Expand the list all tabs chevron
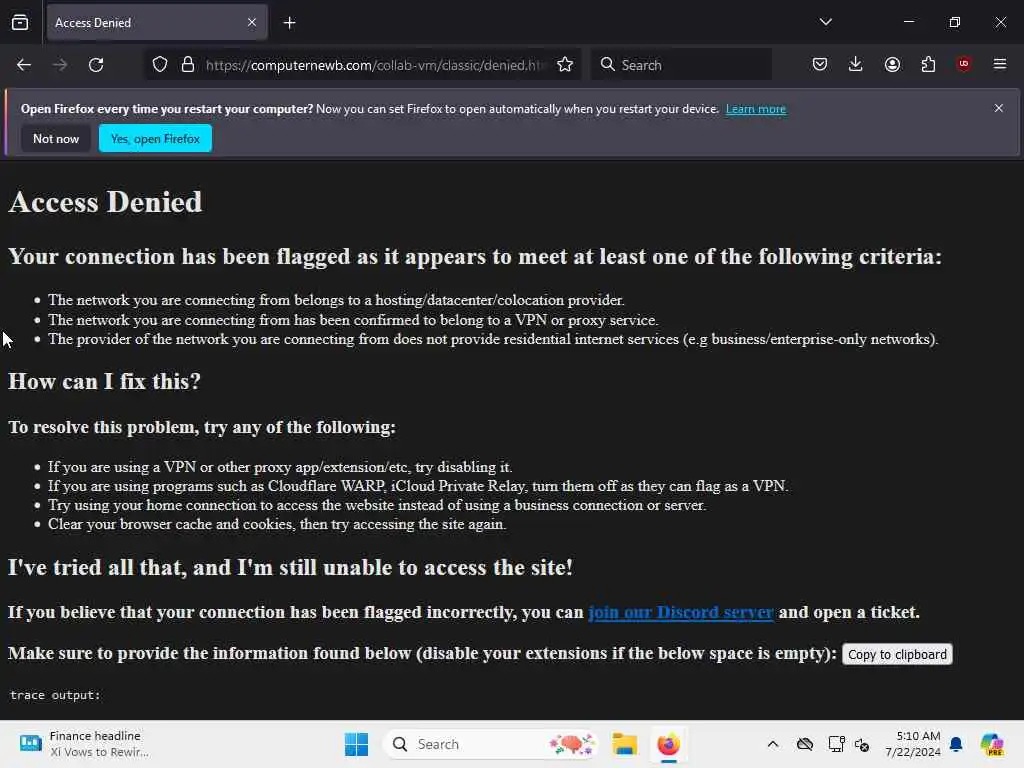The image size is (1024, 768). [825, 22]
